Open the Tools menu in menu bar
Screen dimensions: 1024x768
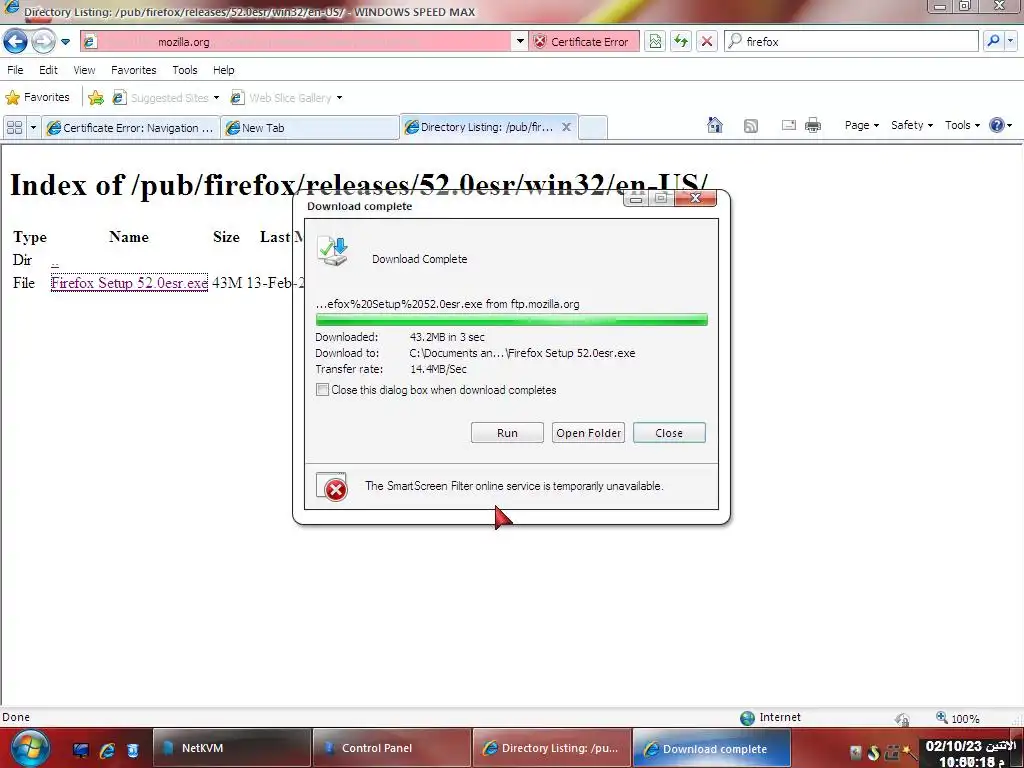[185, 70]
